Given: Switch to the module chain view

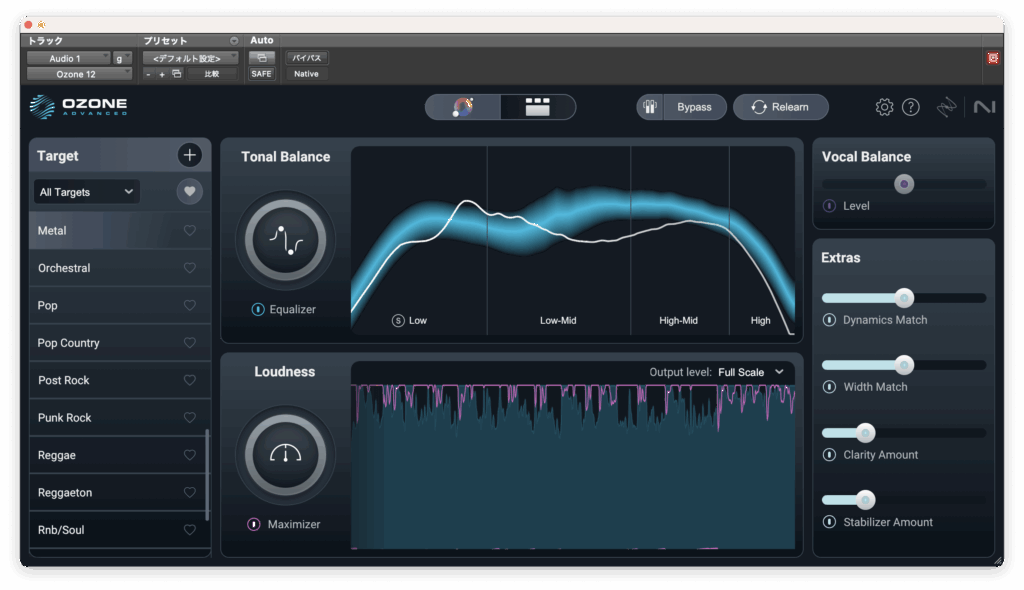Looking at the screenshot, I should point(538,107).
